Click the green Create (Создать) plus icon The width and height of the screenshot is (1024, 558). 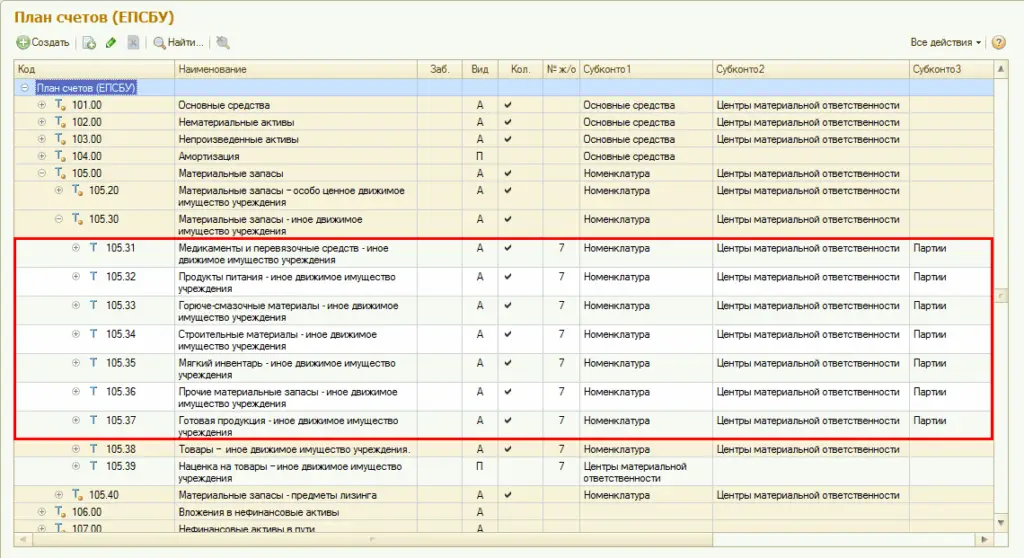click(x=23, y=42)
